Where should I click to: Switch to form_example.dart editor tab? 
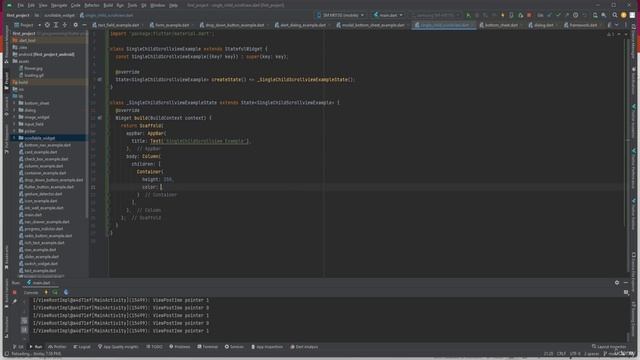point(170,25)
